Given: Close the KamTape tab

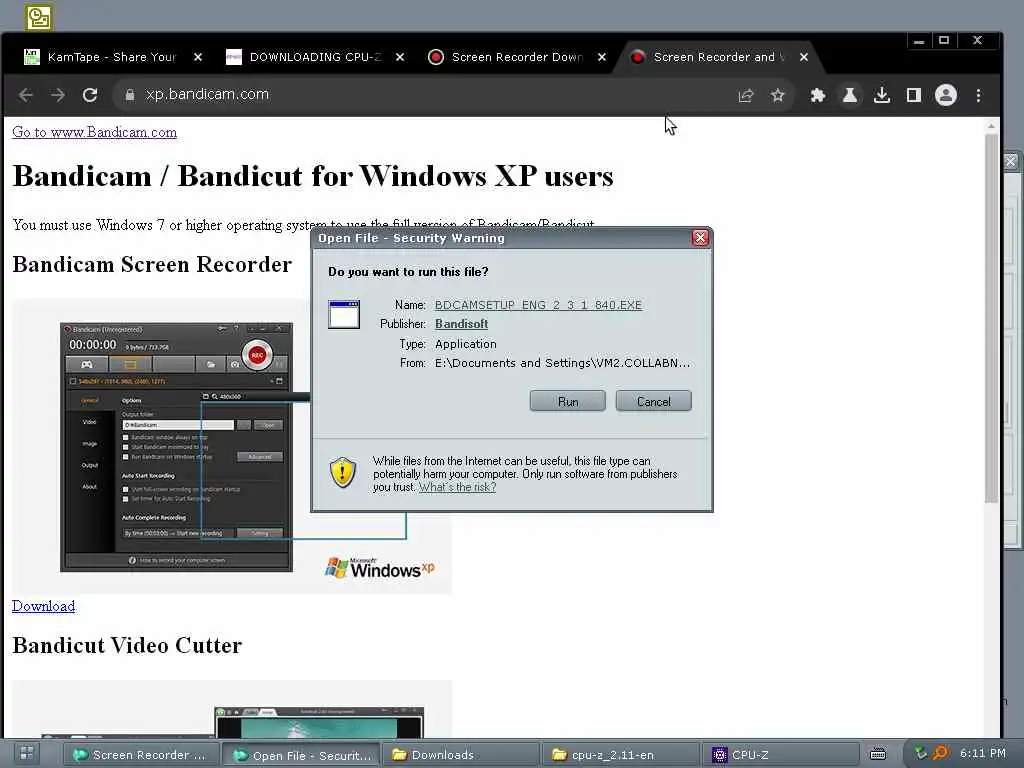Looking at the screenshot, I should [198, 57].
